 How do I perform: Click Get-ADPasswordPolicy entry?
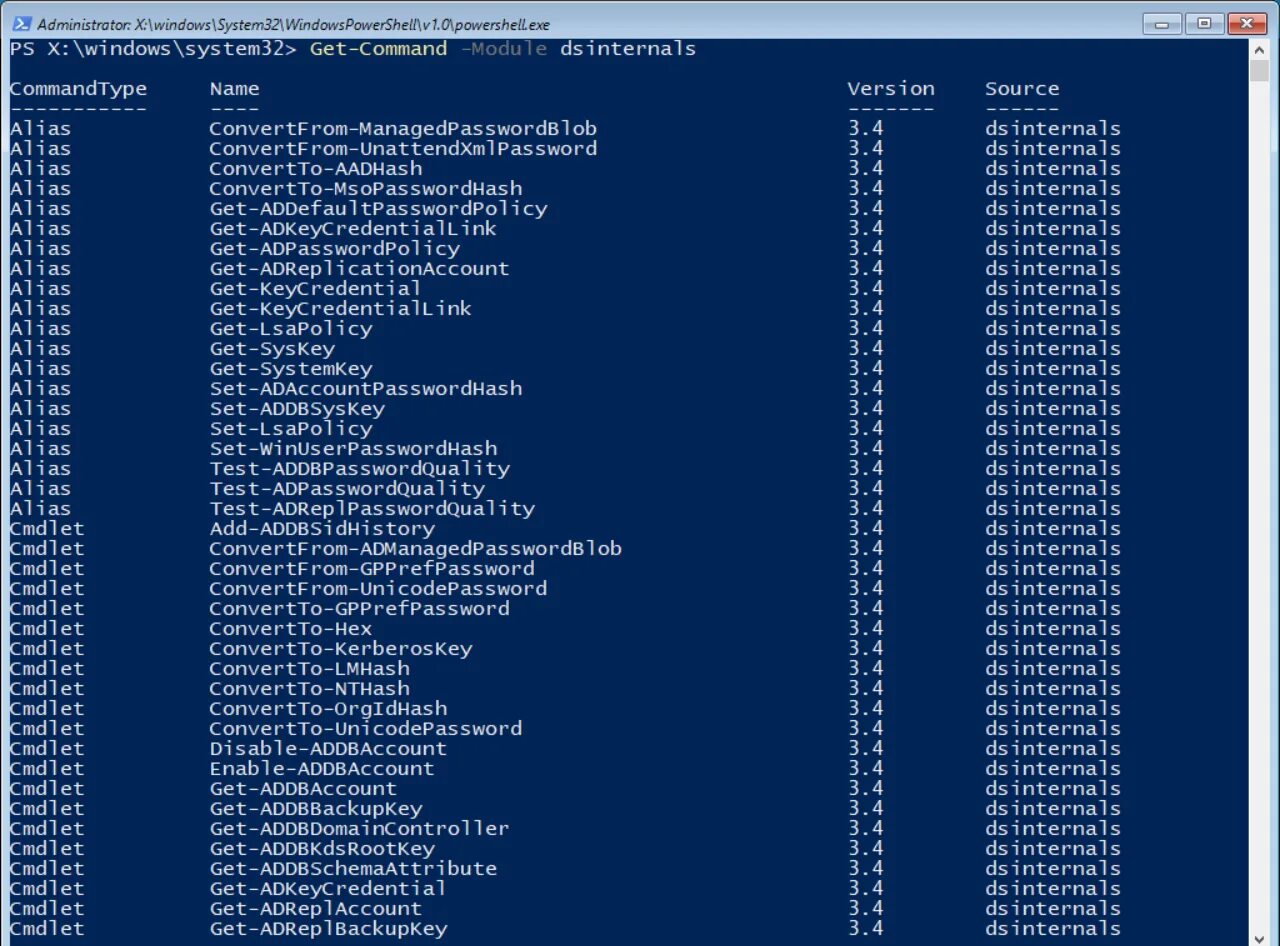pyautogui.click(x=335, y=249)
